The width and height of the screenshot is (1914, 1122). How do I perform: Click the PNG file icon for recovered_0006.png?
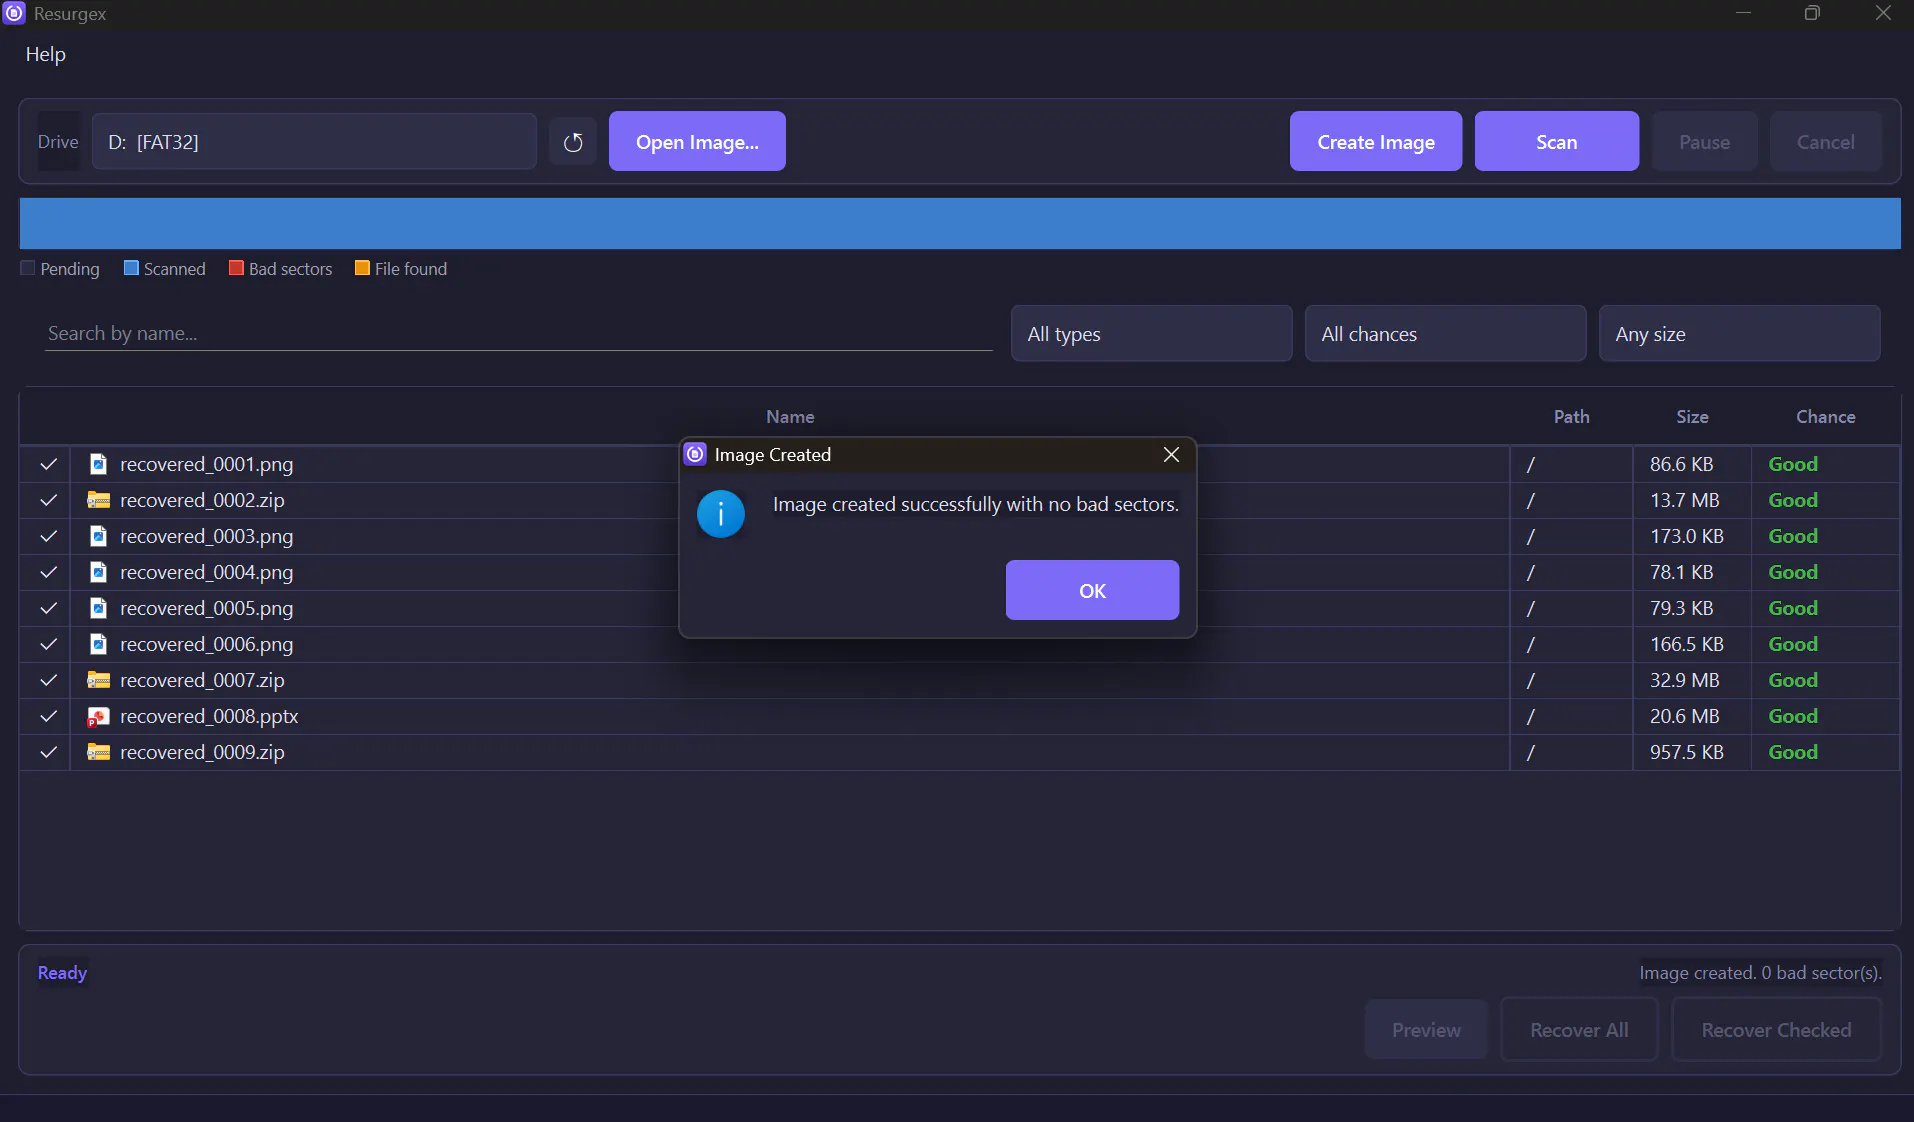[98, 644]
